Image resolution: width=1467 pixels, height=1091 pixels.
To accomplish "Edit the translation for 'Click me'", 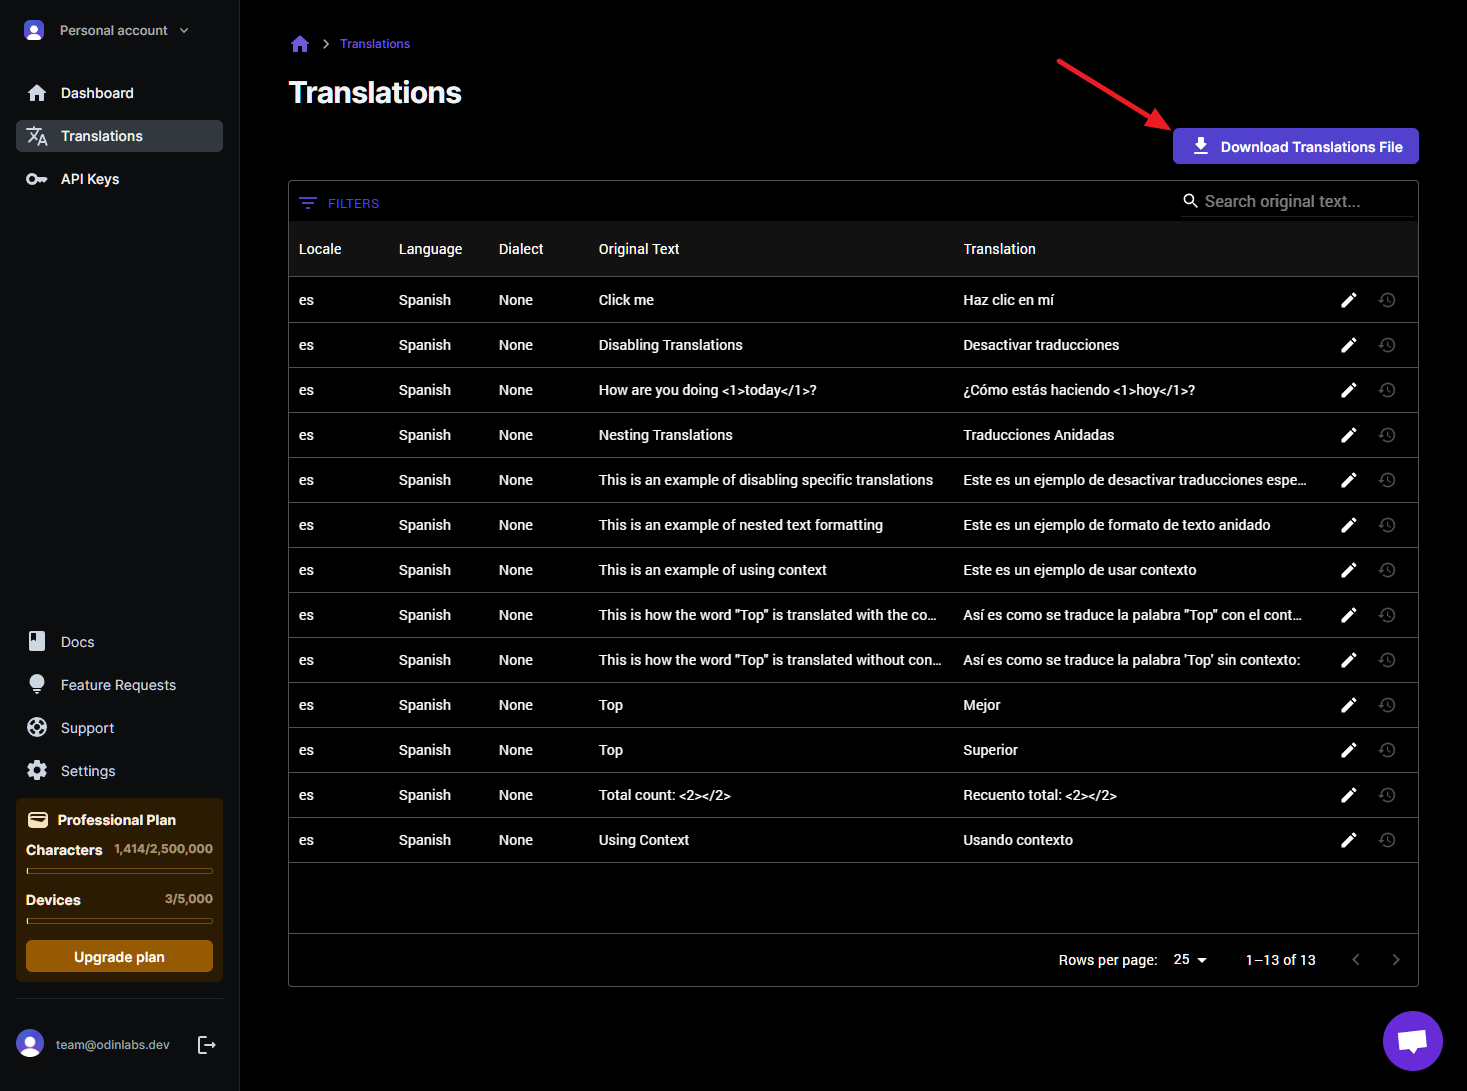I will tap(1348, 299).
